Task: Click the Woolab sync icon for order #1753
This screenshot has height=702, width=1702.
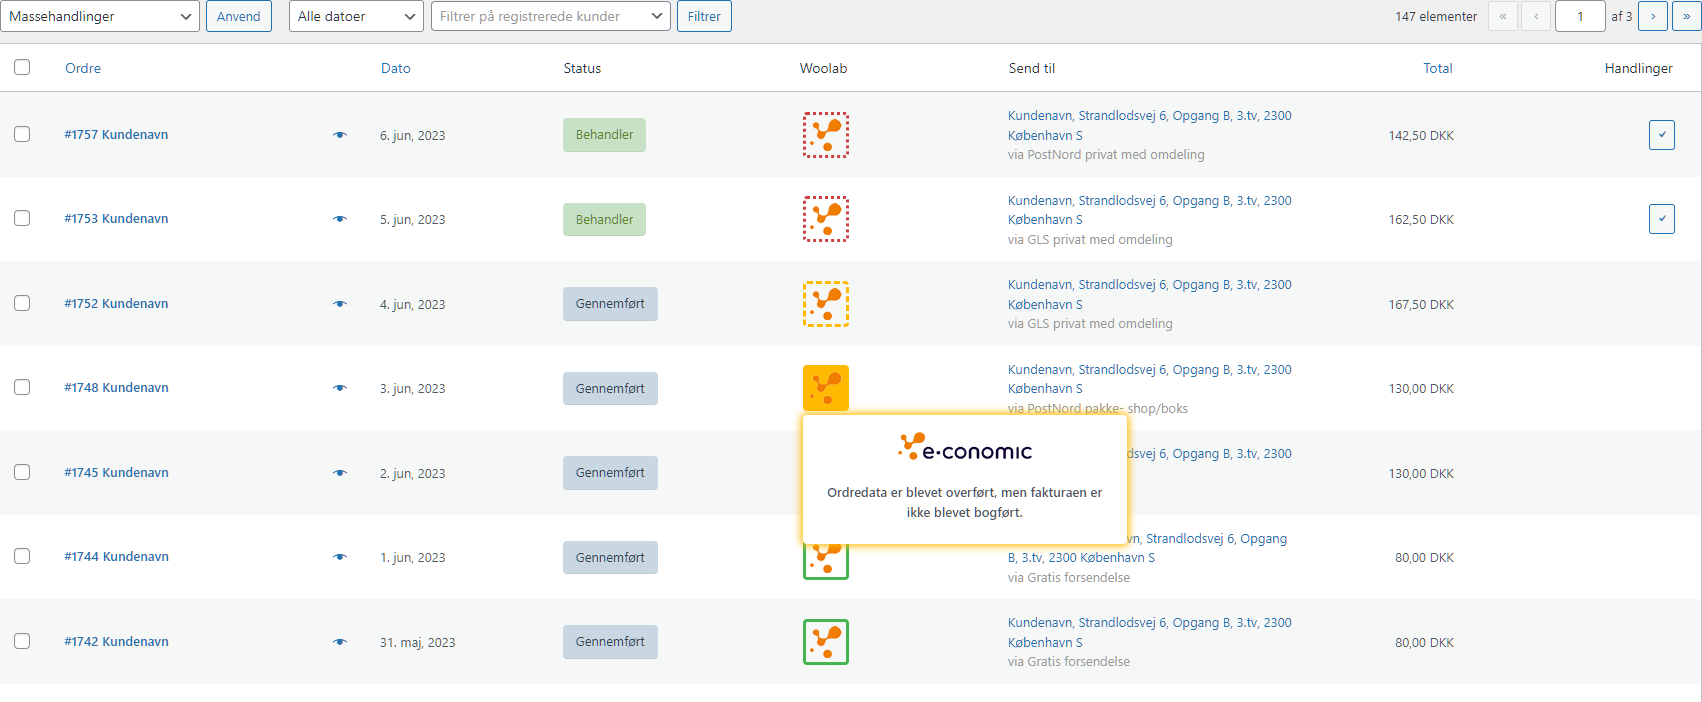Action: tap(825, 219)
